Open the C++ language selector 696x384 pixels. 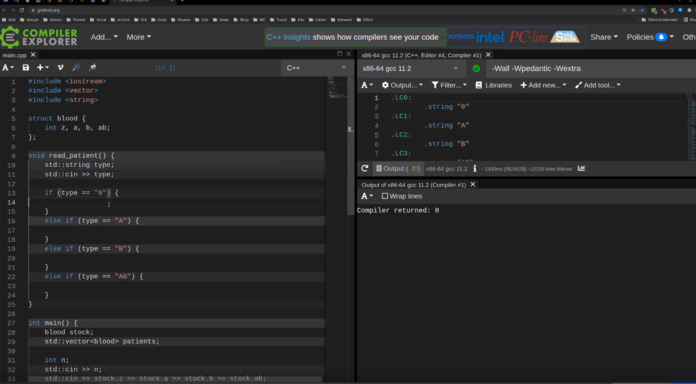[x=317, y=68]
